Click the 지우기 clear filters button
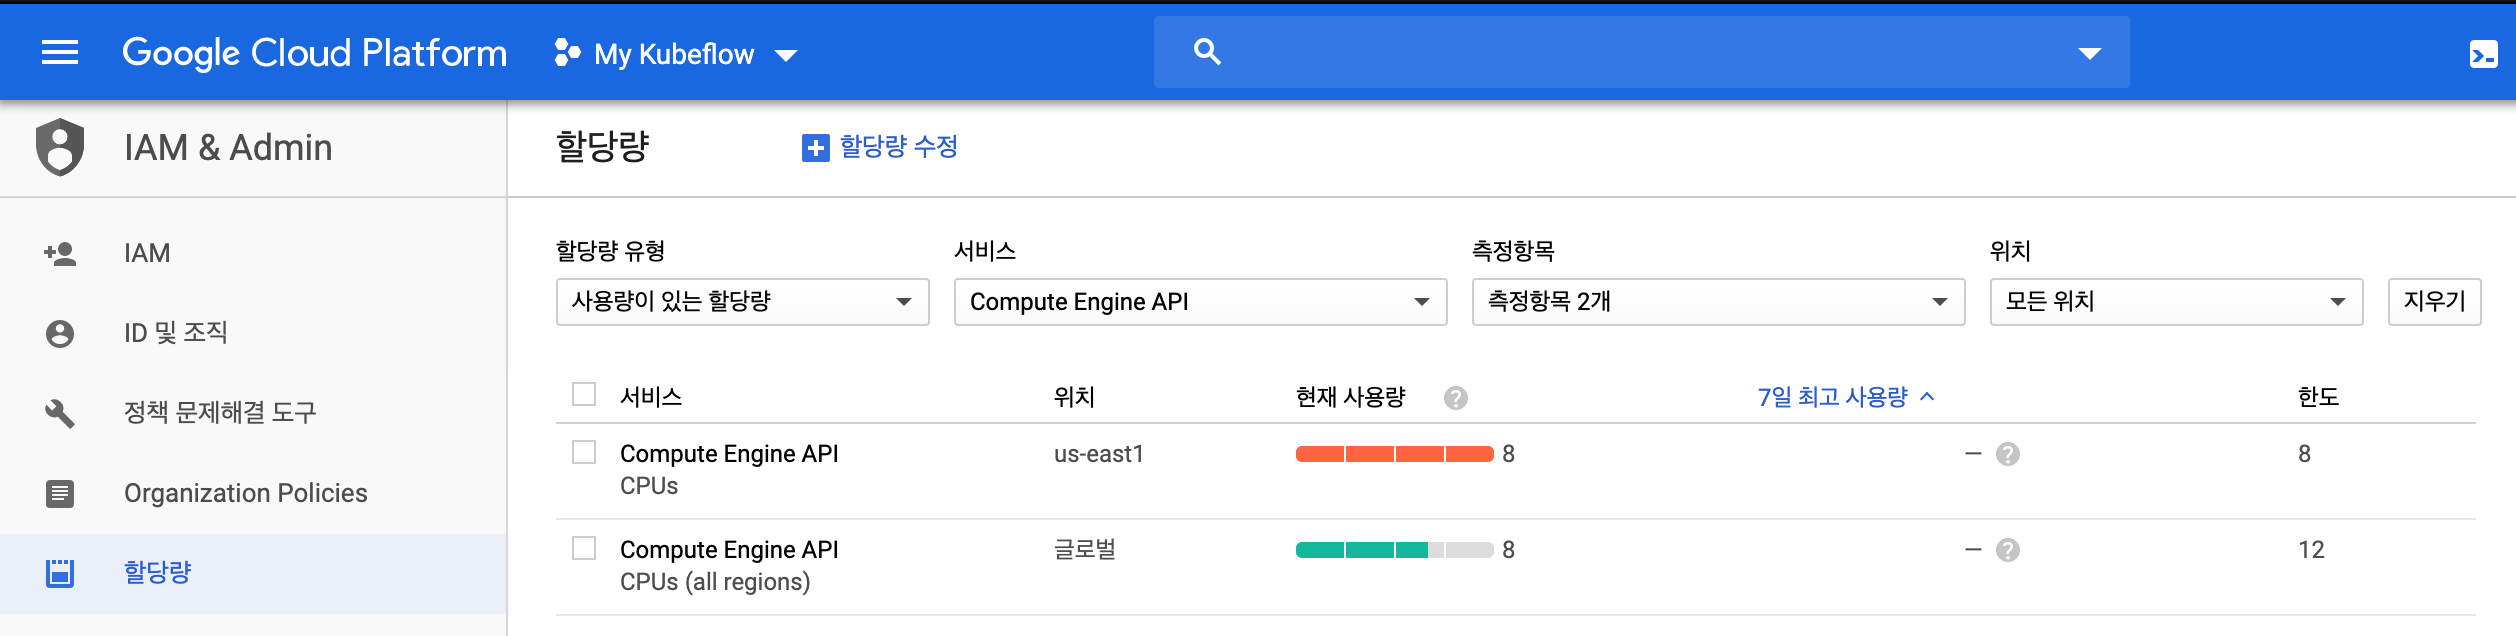Screen dimensions: 2516x636 coord(2435,302)
